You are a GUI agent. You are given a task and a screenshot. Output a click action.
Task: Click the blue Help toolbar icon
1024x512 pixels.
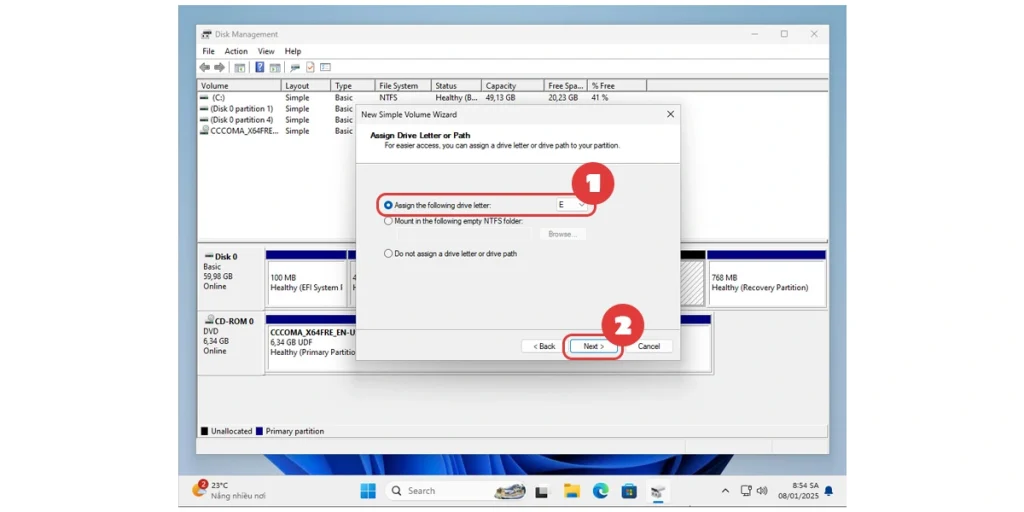(260, 67)
